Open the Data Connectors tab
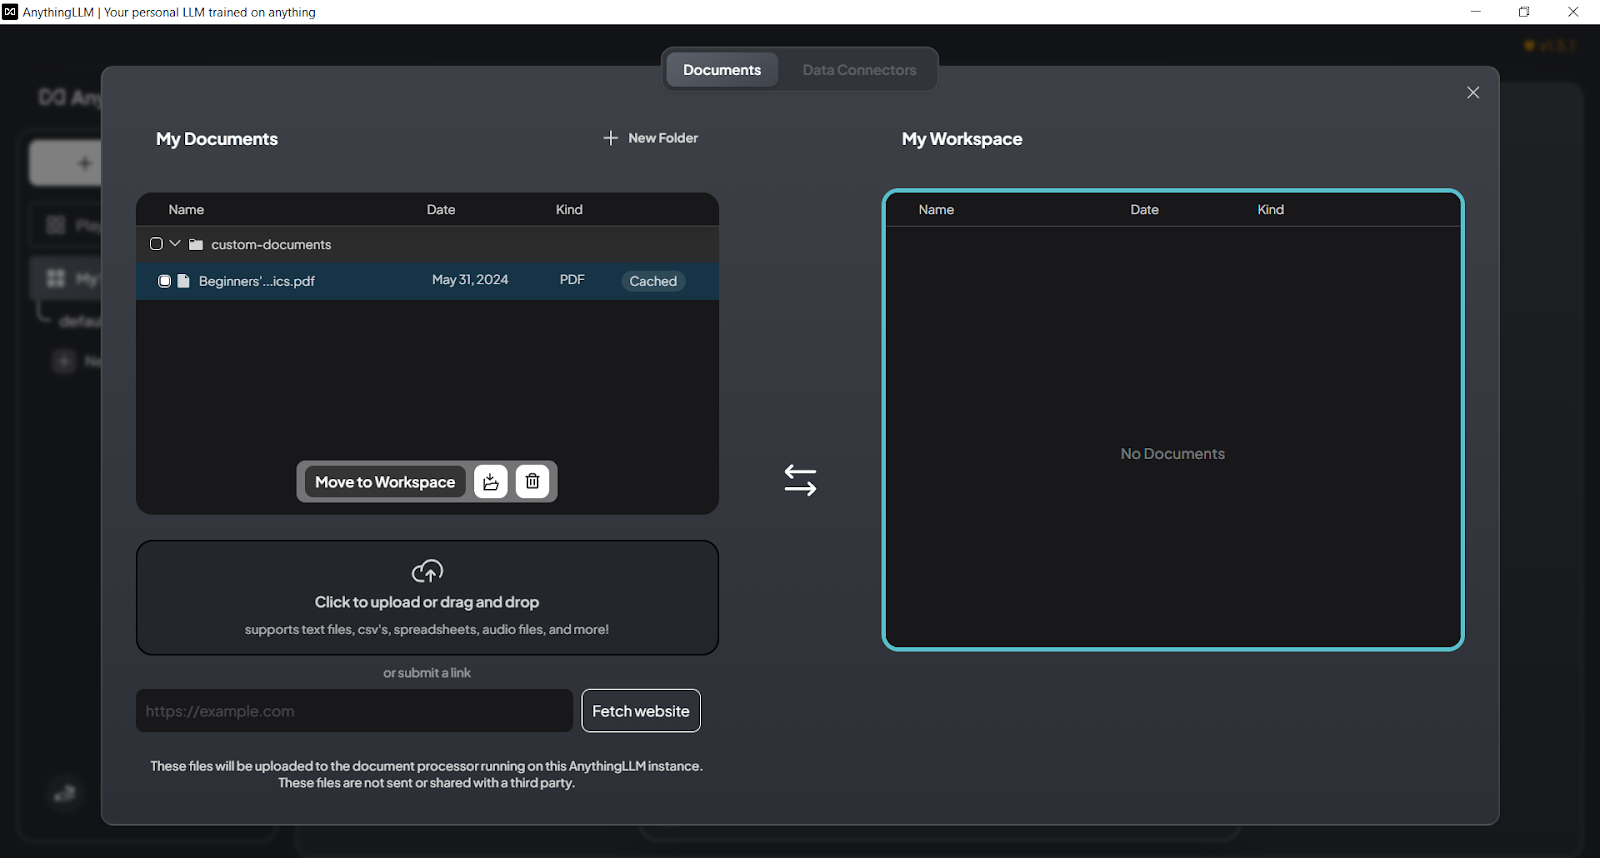This screenshot has width=1600, height=858. pyautogui.click(x=859, y=70)
